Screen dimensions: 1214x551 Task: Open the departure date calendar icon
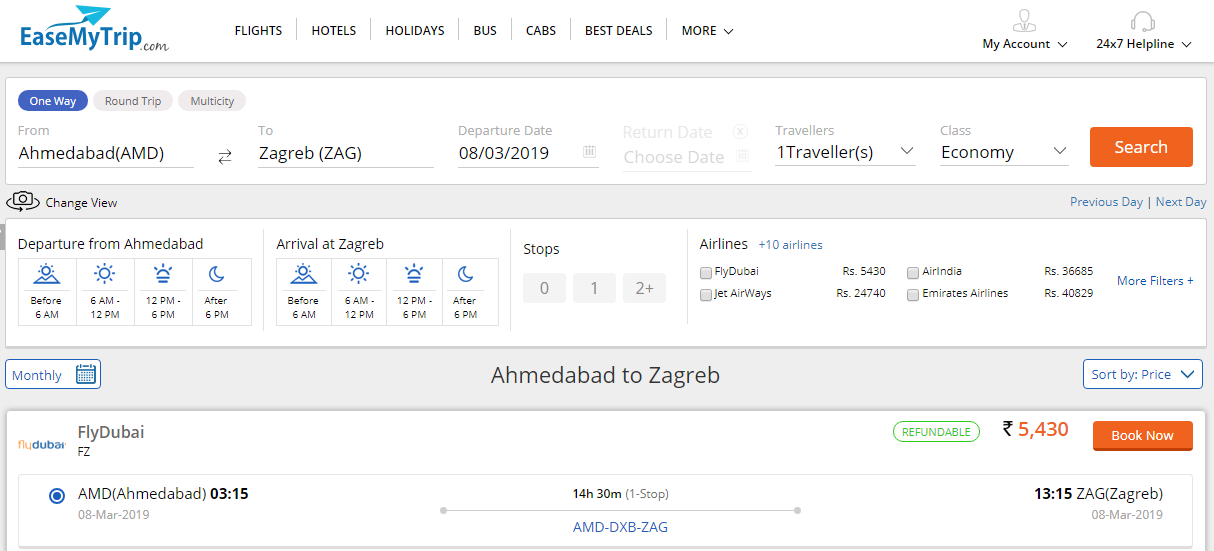[589, 152]
